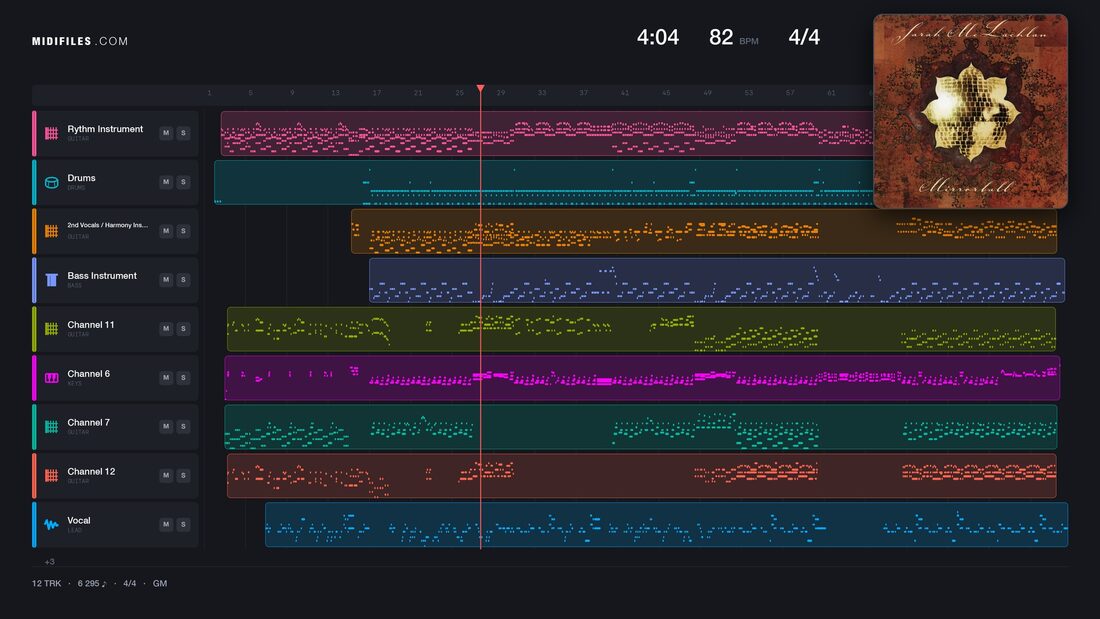Click the GM label in status bar
Image resolution: width=1100 pixels, height=619 pixels.
point(160,583)
